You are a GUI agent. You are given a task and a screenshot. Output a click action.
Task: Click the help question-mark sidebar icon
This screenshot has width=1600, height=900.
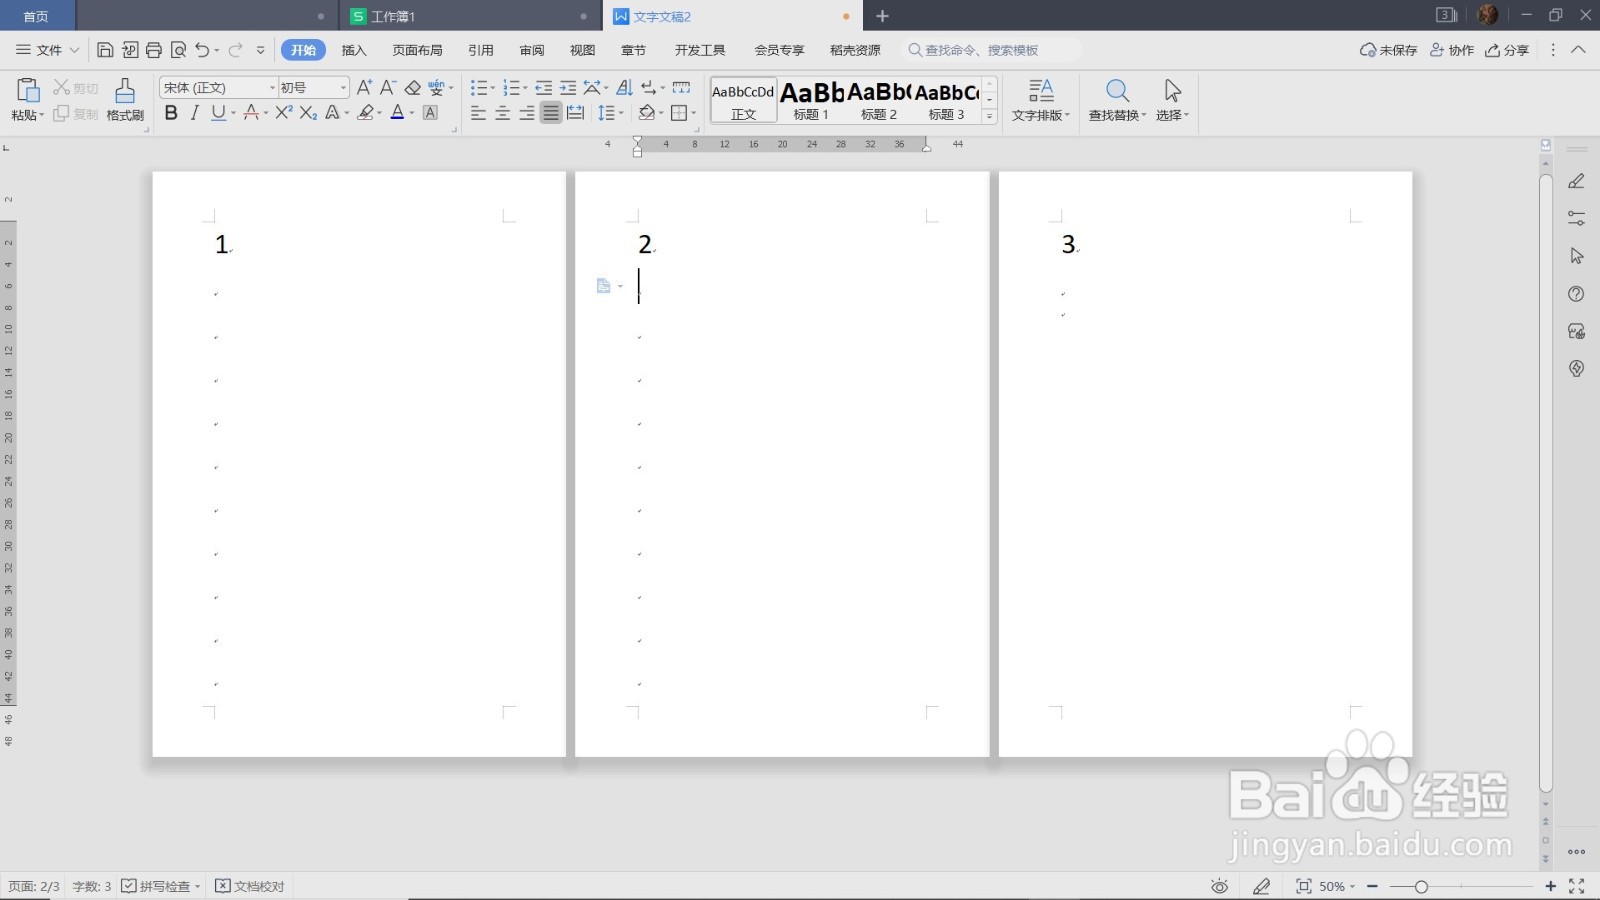[1577, 294]
